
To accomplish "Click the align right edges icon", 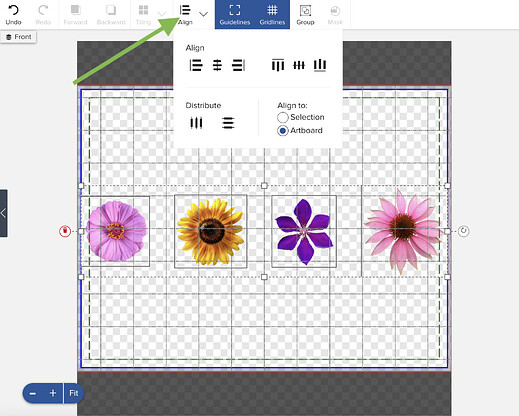I will coord(239,65).
